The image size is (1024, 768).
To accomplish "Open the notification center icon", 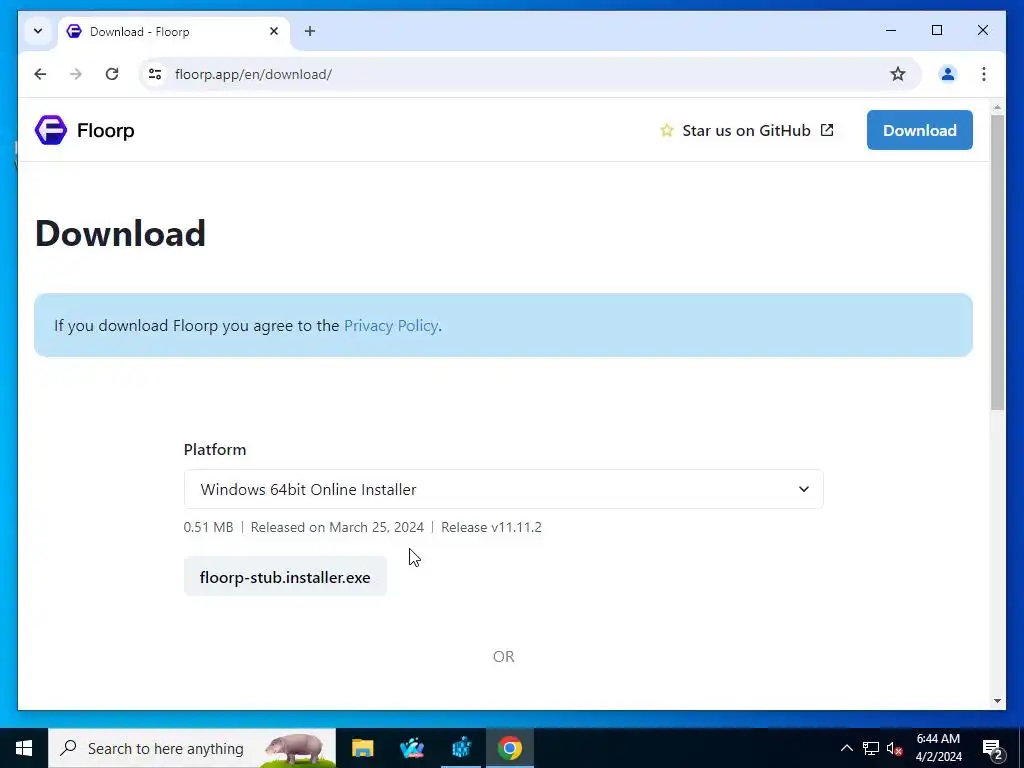I will point(993,748).
